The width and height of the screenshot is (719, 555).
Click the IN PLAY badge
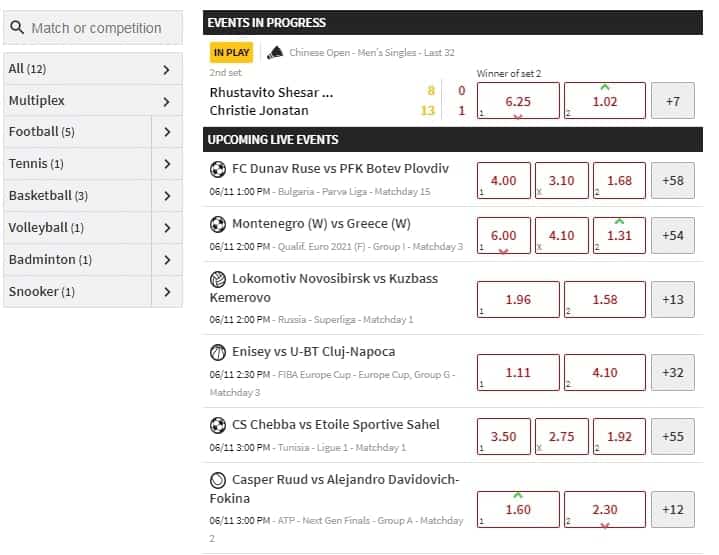(x=231, y=53)
